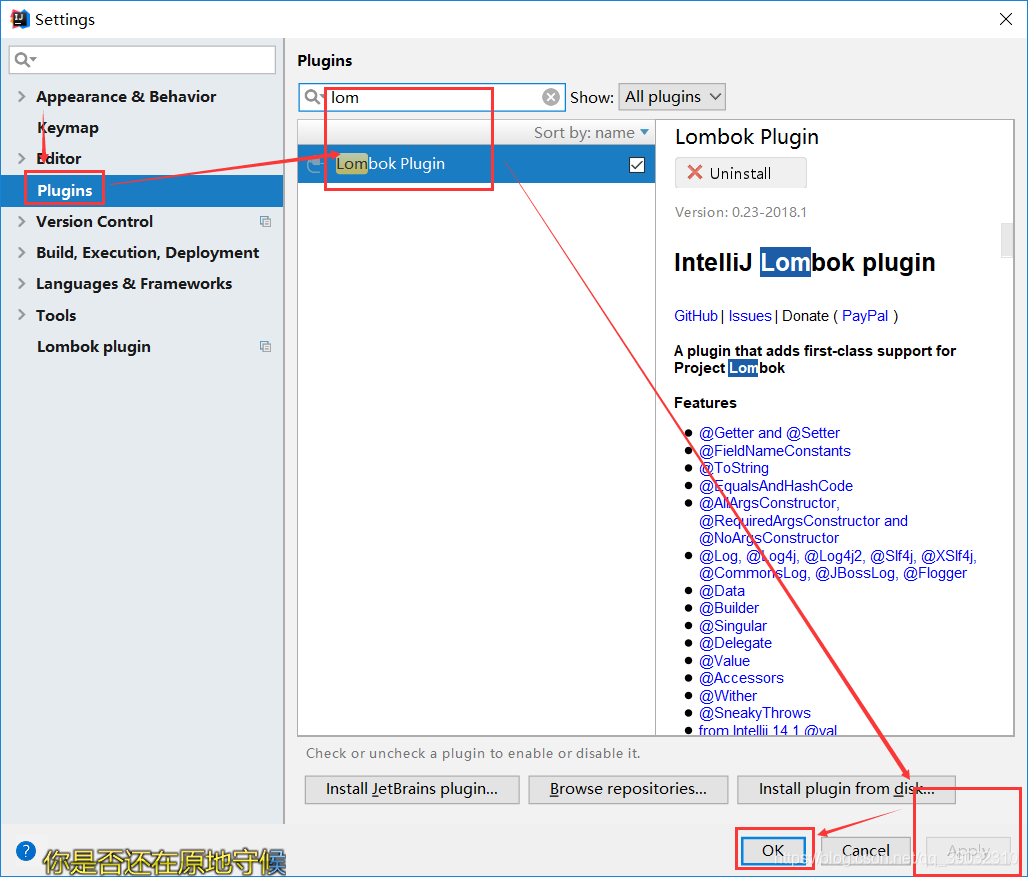Open the GitHub link
This screenshot has width=1028, height=877.
click(696, 316)
